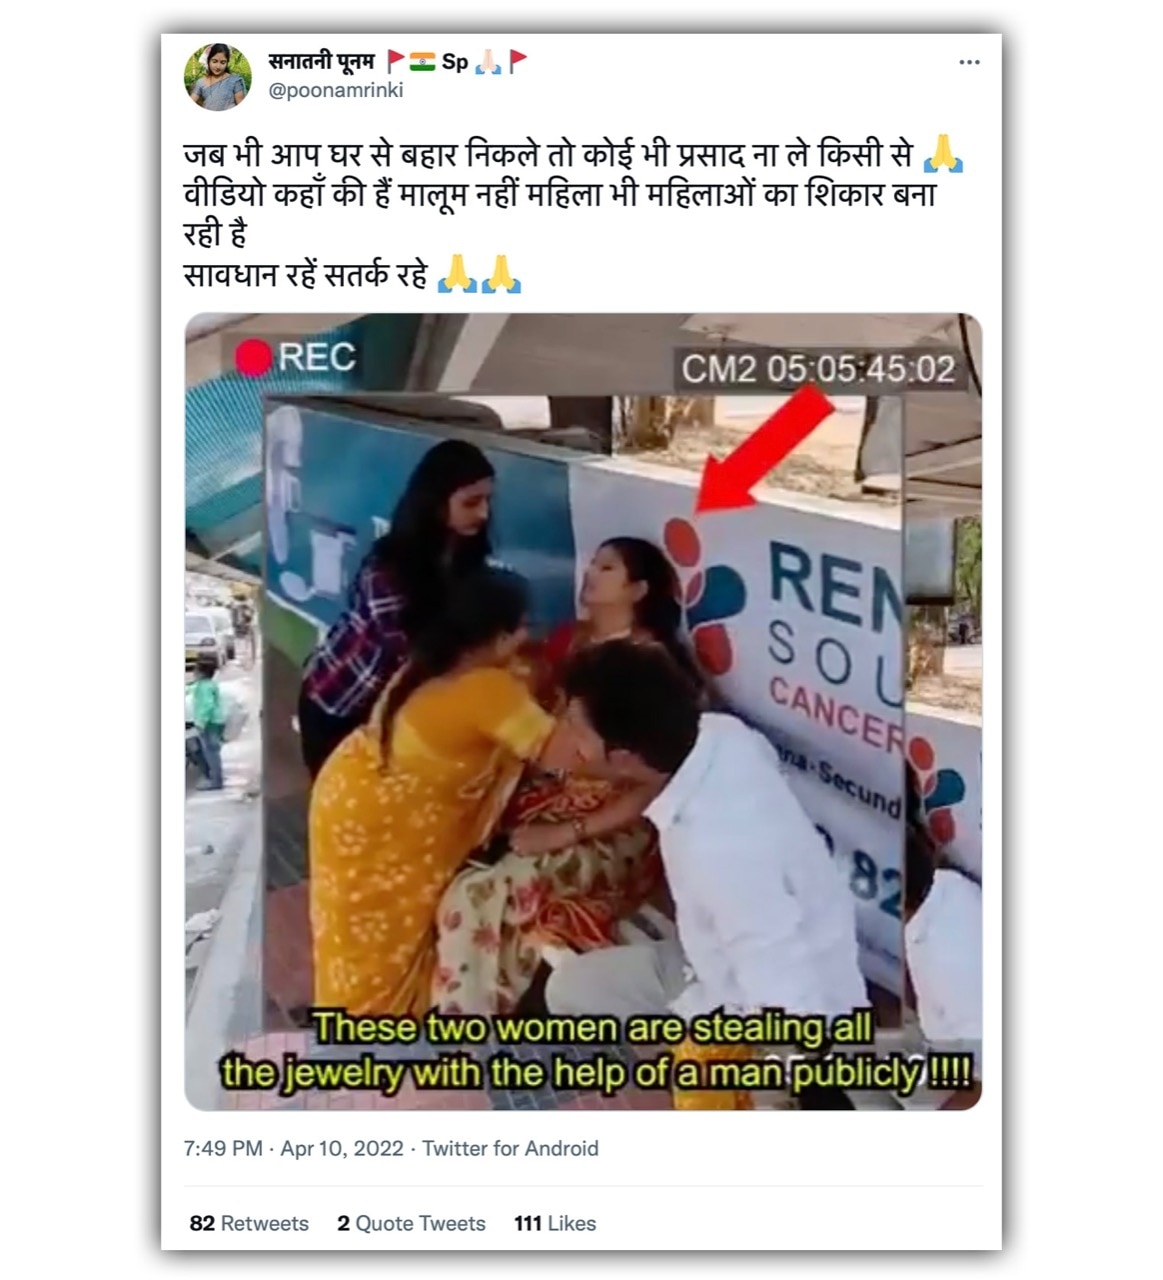This screenshot has width=1163, height=1280.
Task: Click the double folded hands emoji on last line
Action: (480, 274)
